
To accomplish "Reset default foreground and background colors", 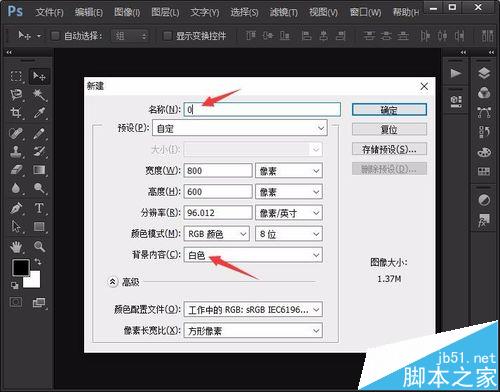I will pos(14,285).
